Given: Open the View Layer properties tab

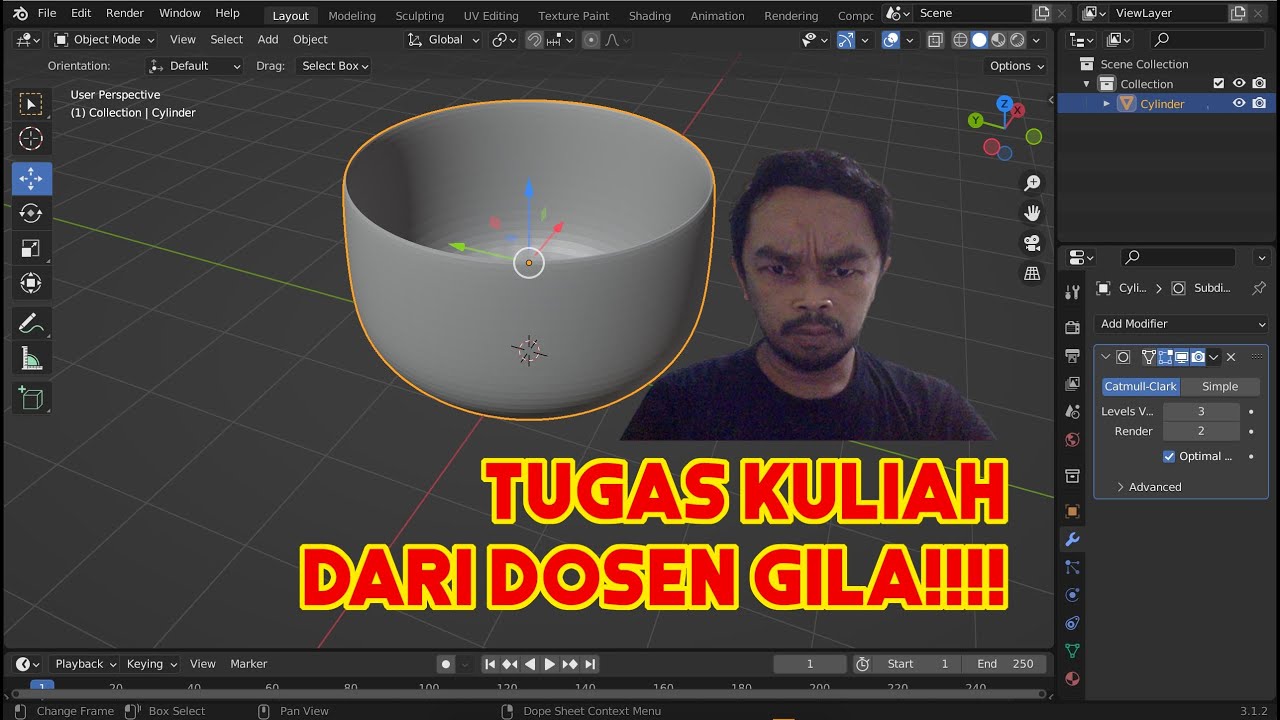Looking at the screenshot, I should click(1072, 383).
